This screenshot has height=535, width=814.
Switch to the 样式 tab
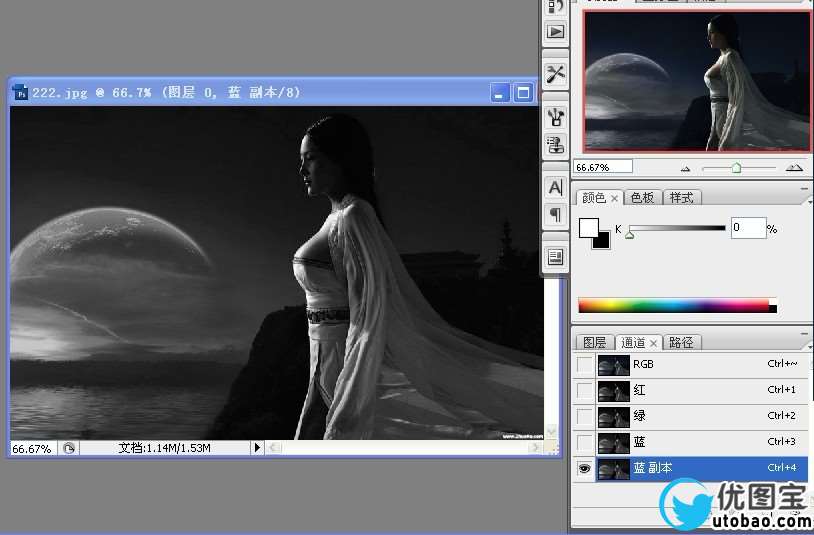coord(682,198)
